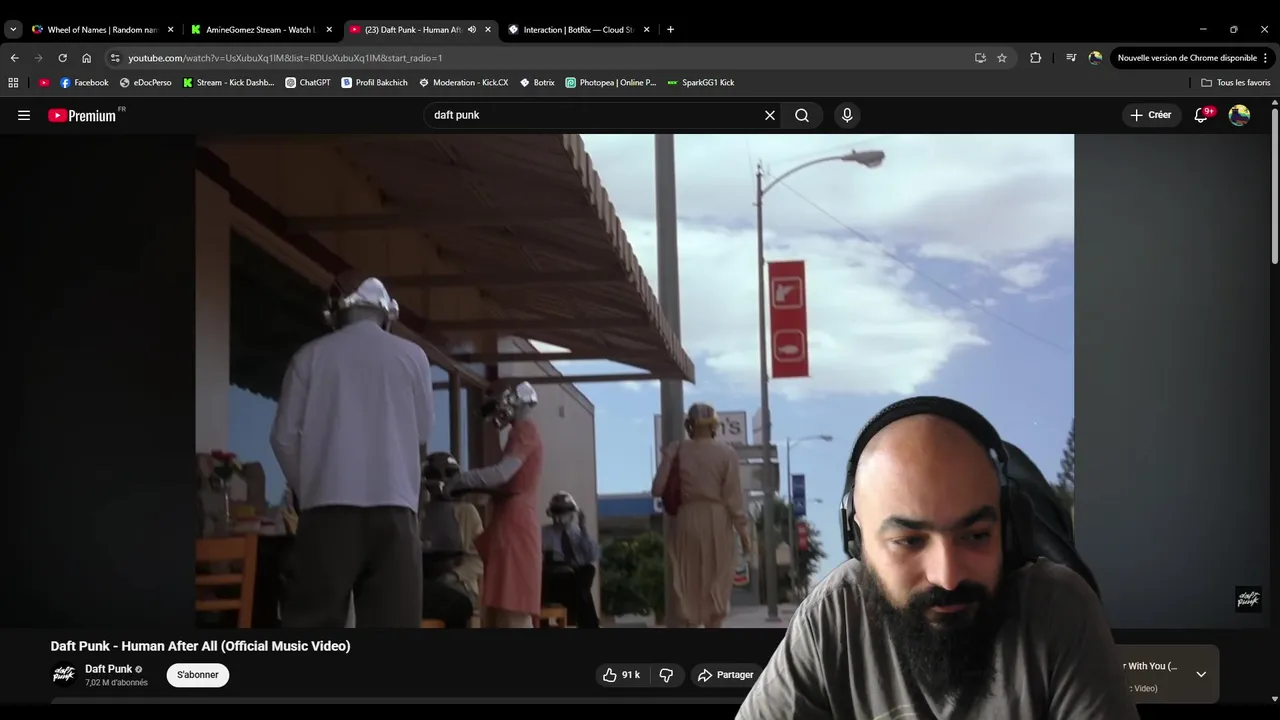The width and height of the screenshot is (1280, 720).
Task: Share video with Partager button
Action: coord(726,675)
